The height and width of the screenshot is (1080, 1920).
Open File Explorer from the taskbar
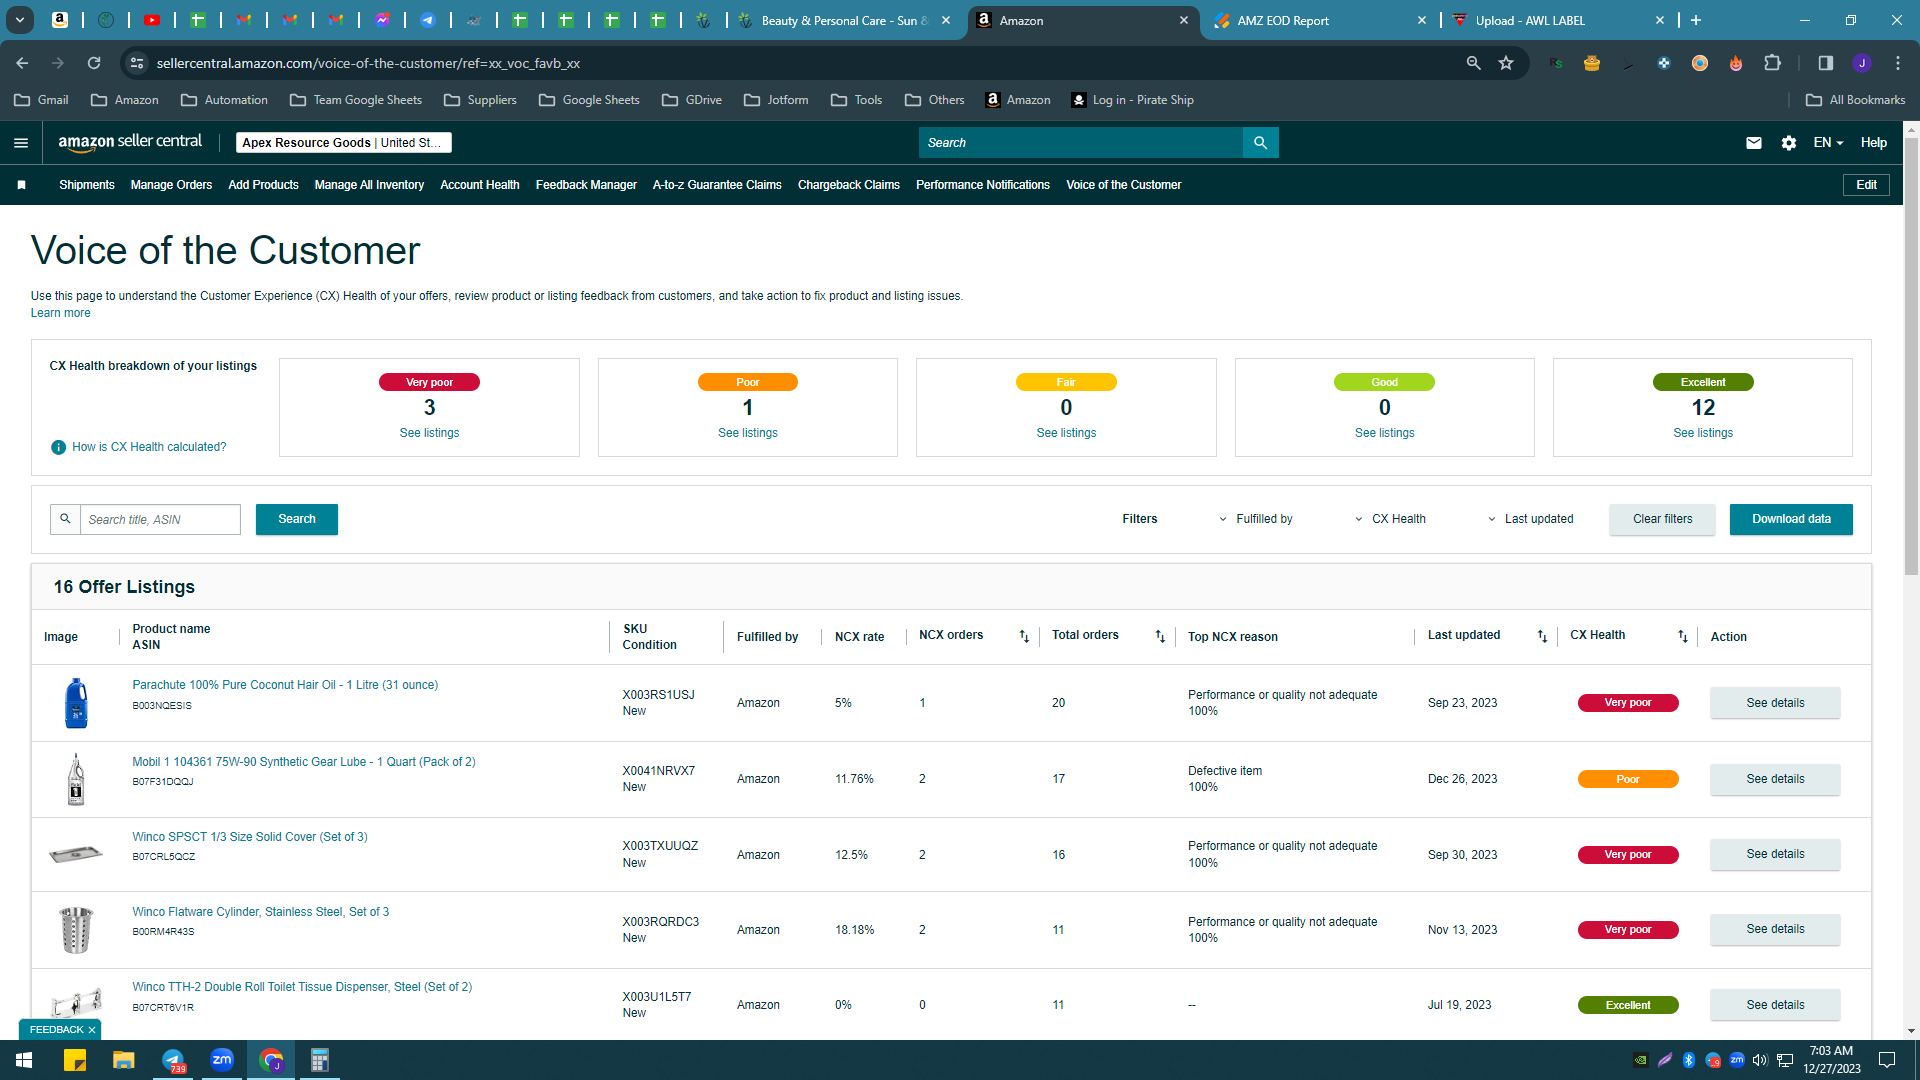tap(123, 1060)
